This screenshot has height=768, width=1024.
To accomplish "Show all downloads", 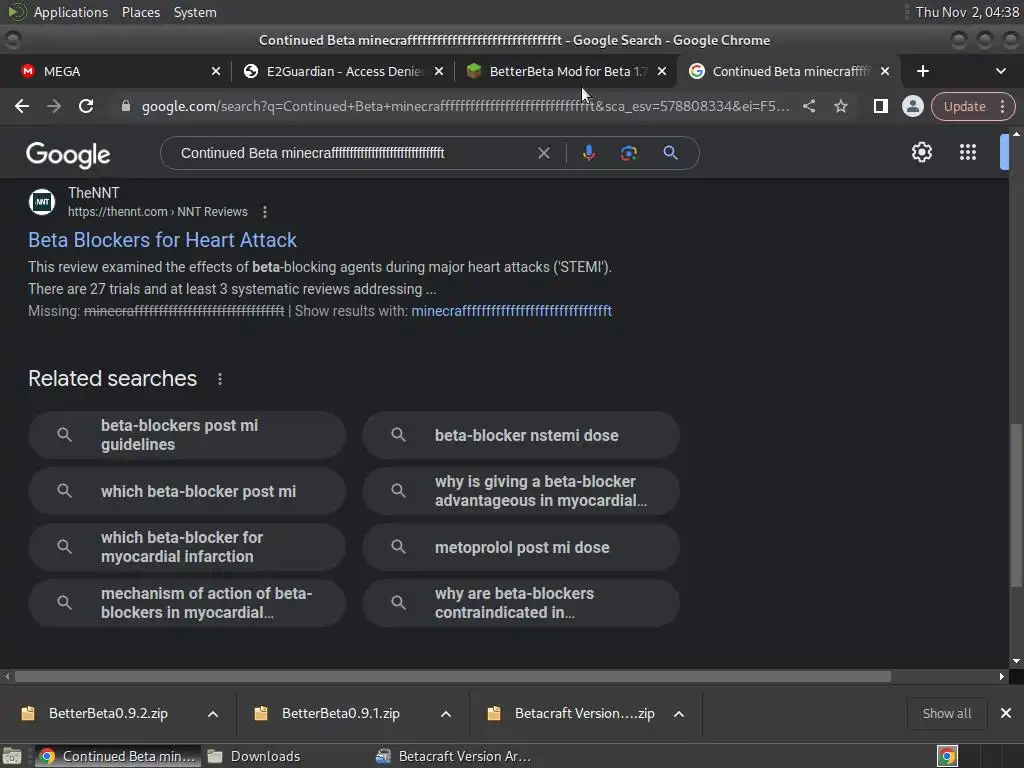I will click(946, 713).
